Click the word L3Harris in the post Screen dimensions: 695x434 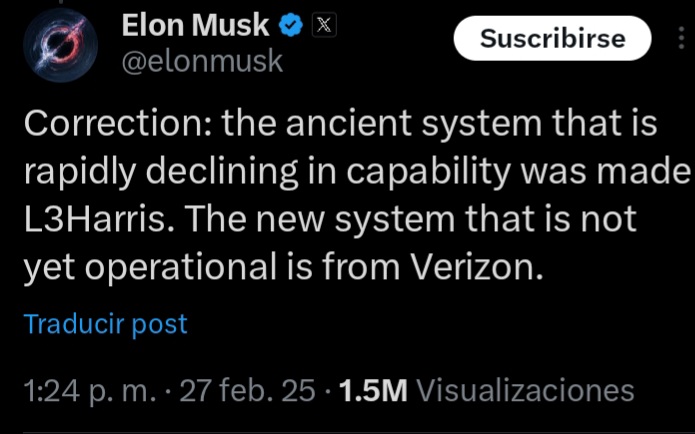(x=94, y=219)
